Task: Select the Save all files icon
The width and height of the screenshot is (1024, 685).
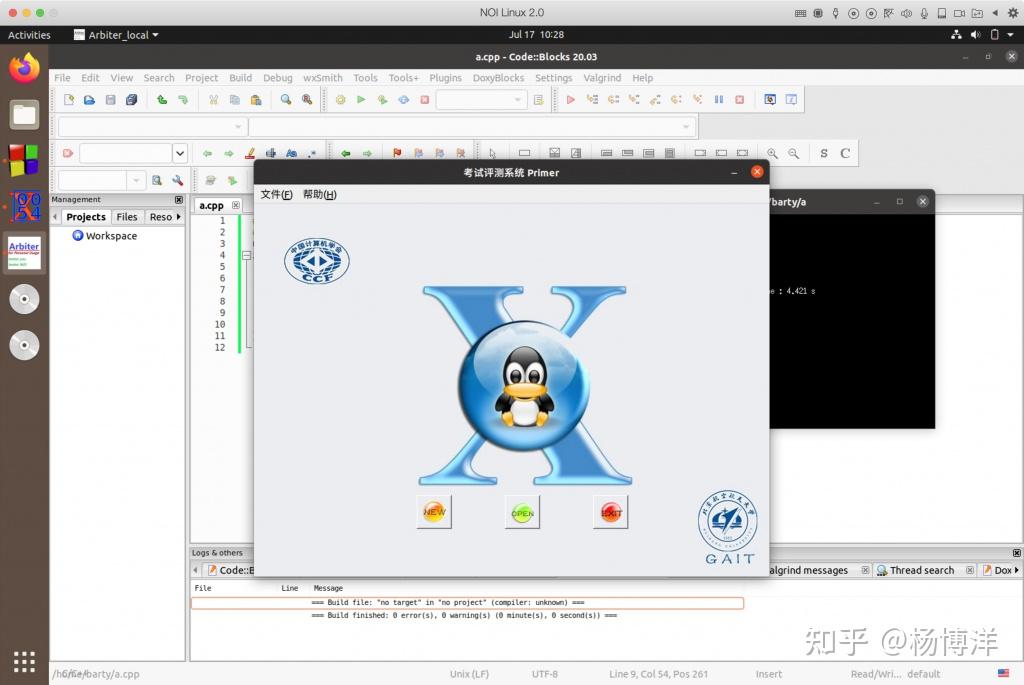Action: point(133,99)
